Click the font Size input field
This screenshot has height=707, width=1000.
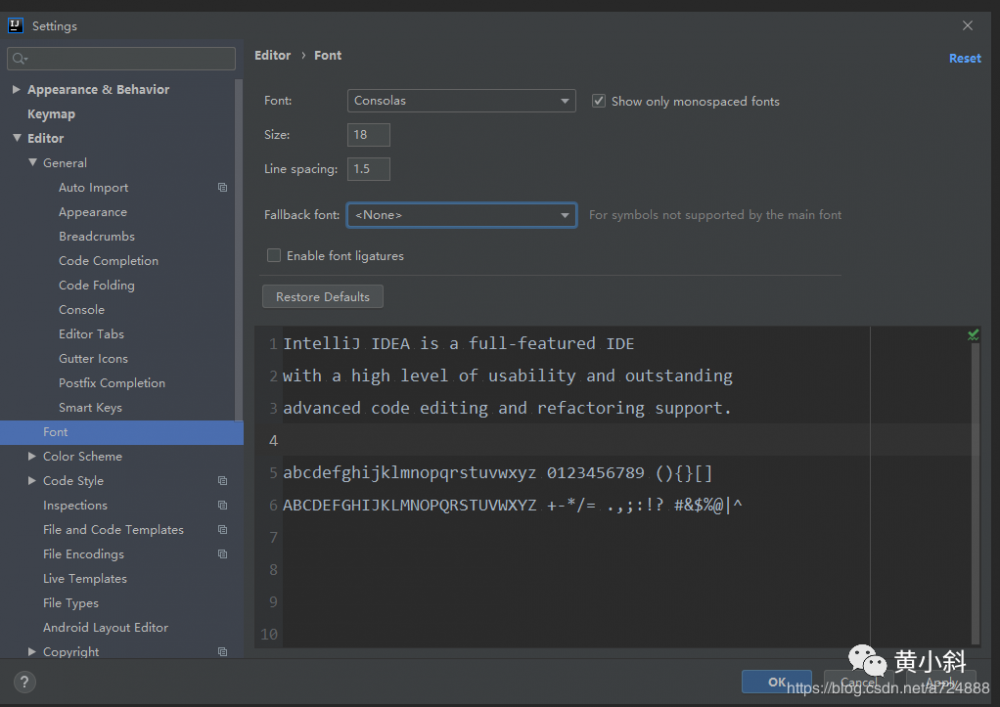368,135
